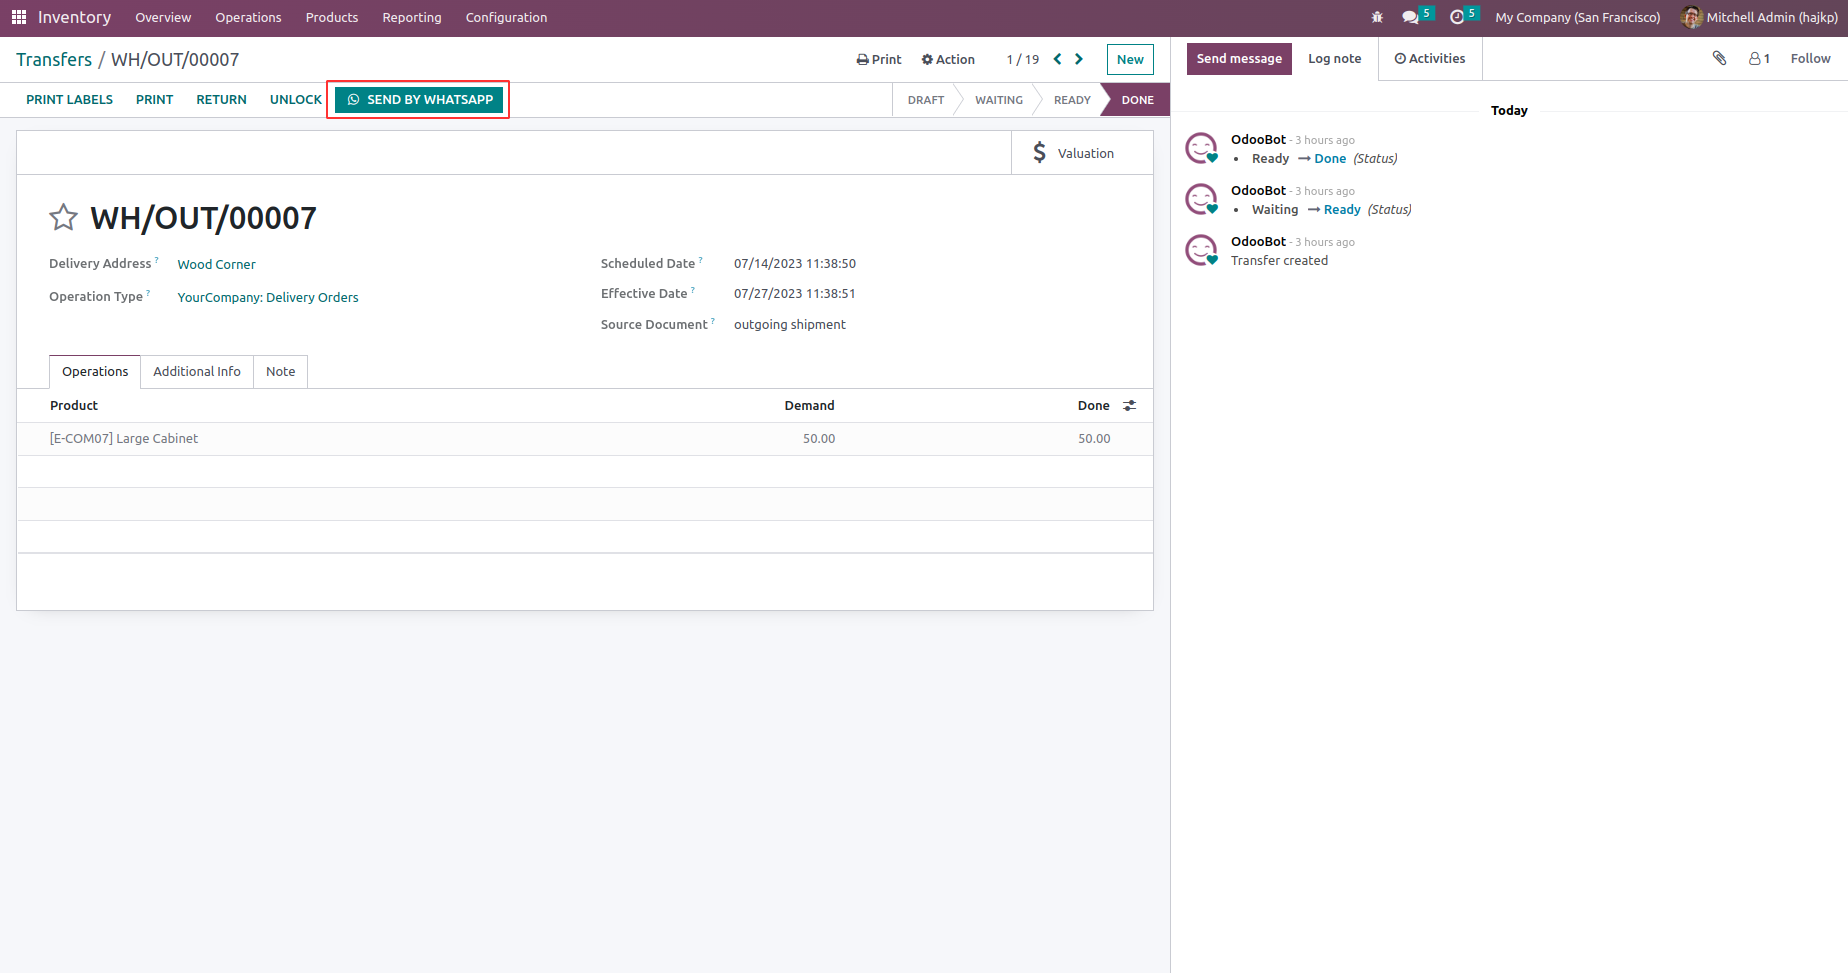Click the debug bug icon

coord(1377,17)
